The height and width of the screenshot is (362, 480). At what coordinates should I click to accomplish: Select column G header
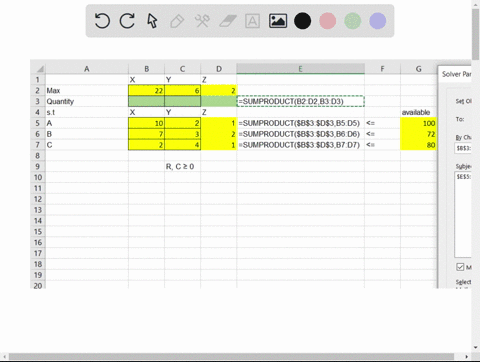pyautogui.click(x=418, y=69)
